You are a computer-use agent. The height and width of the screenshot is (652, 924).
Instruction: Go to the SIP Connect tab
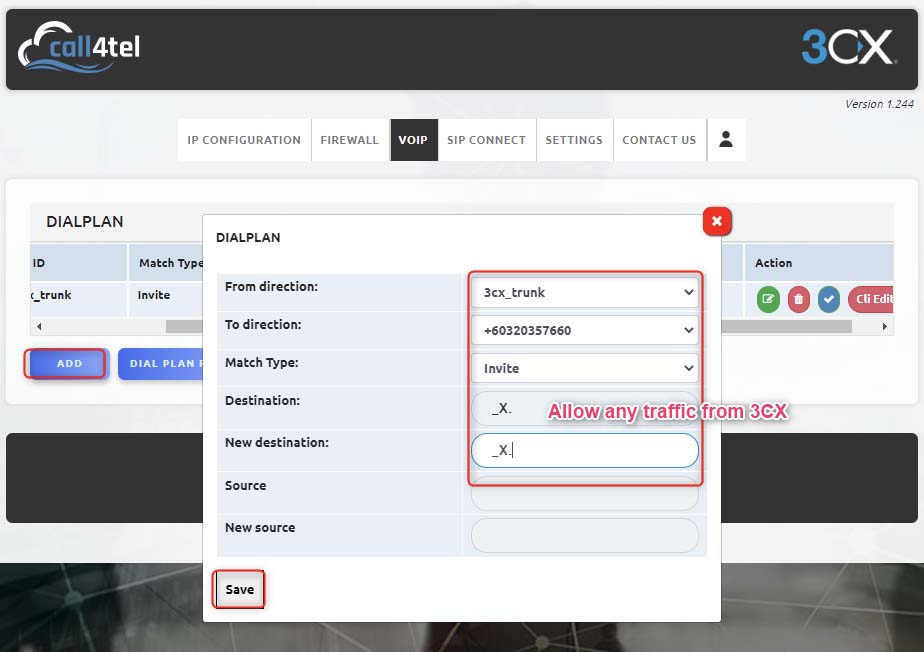tap(486, 140)
